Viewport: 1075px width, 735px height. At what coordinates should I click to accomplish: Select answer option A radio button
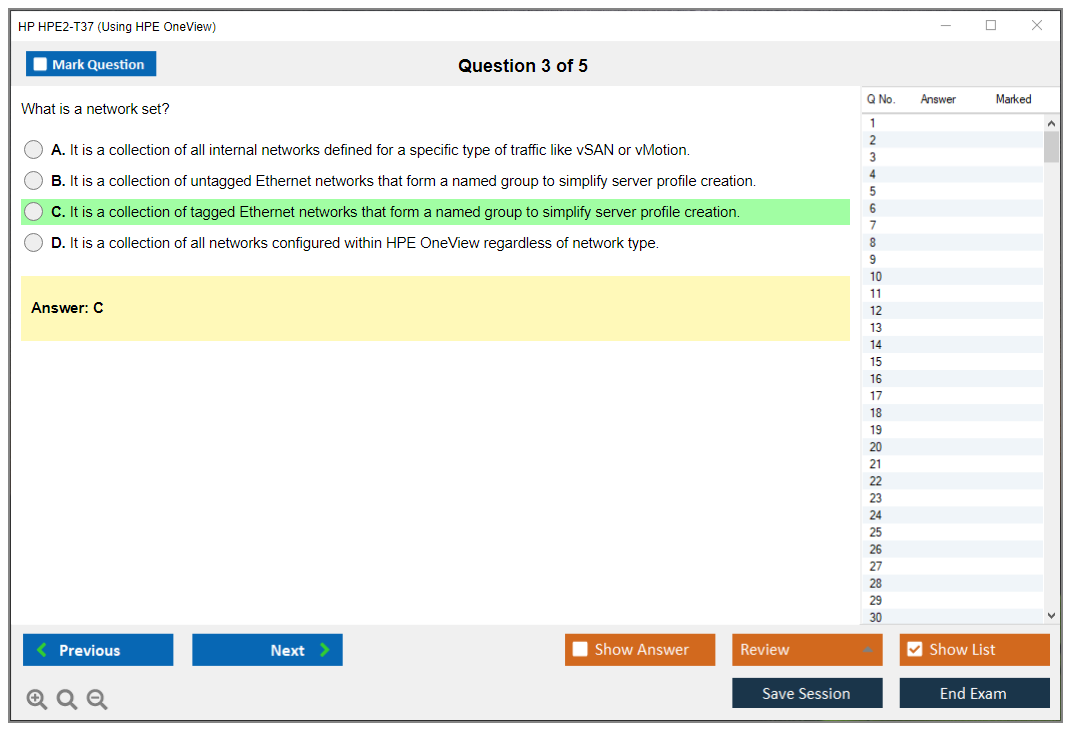tap(34, 150)
